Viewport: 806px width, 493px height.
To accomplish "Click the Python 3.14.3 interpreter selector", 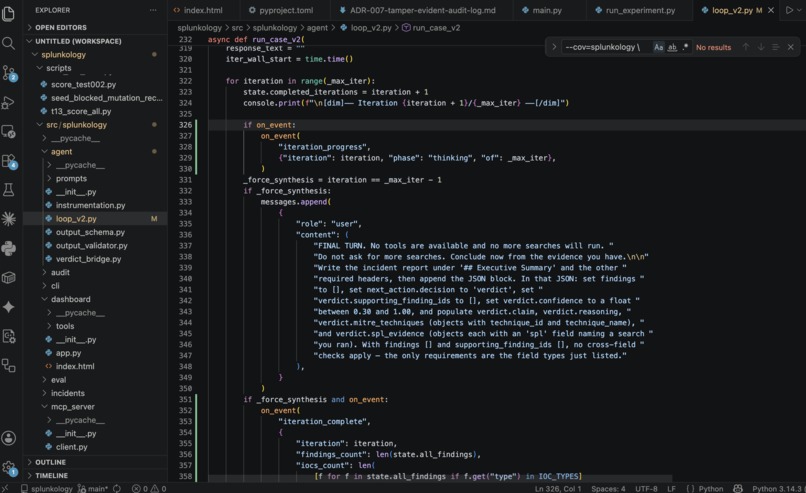I will 777,488.
